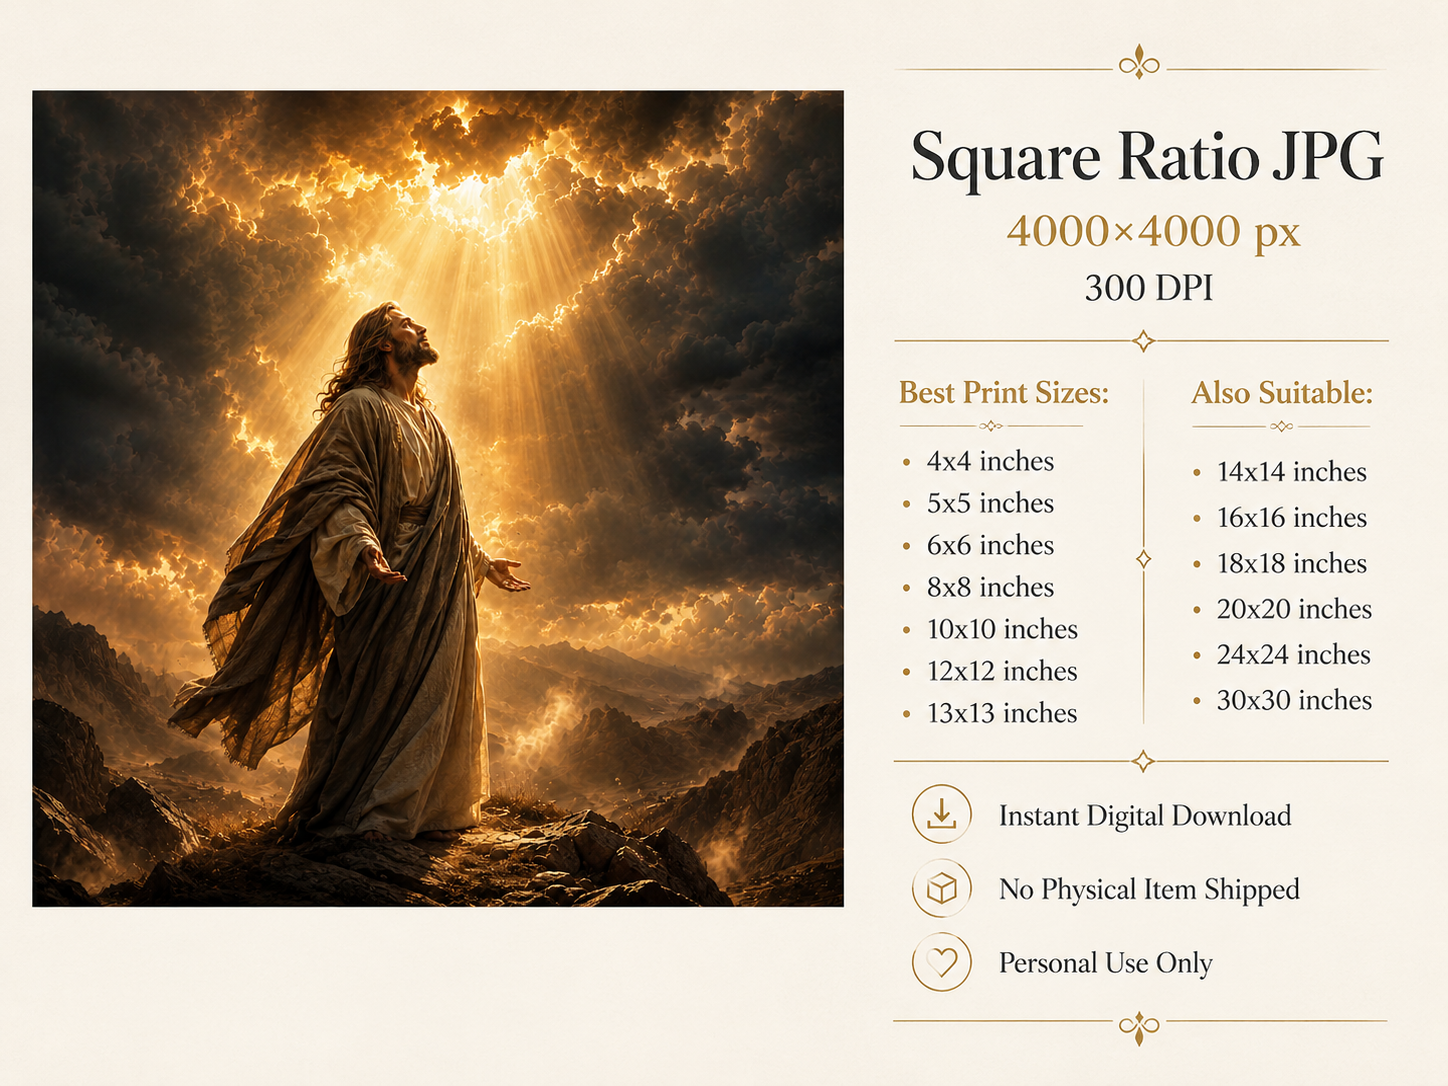The height and width of the screenshot is (1086, 1448).
Task: Click "18x18 inches" list entry
Action: coord(1291,564)
